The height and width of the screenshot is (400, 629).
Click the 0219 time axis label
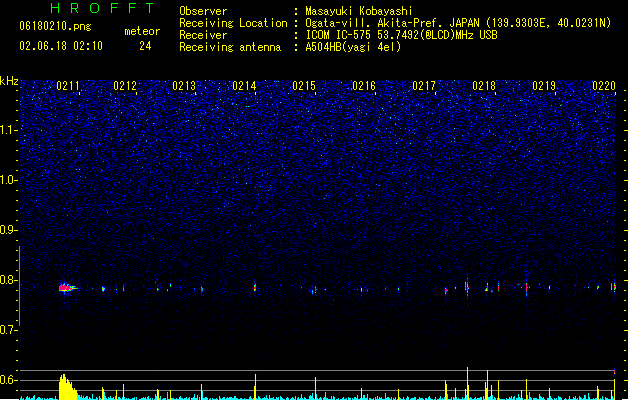click(x=544, y=86)
